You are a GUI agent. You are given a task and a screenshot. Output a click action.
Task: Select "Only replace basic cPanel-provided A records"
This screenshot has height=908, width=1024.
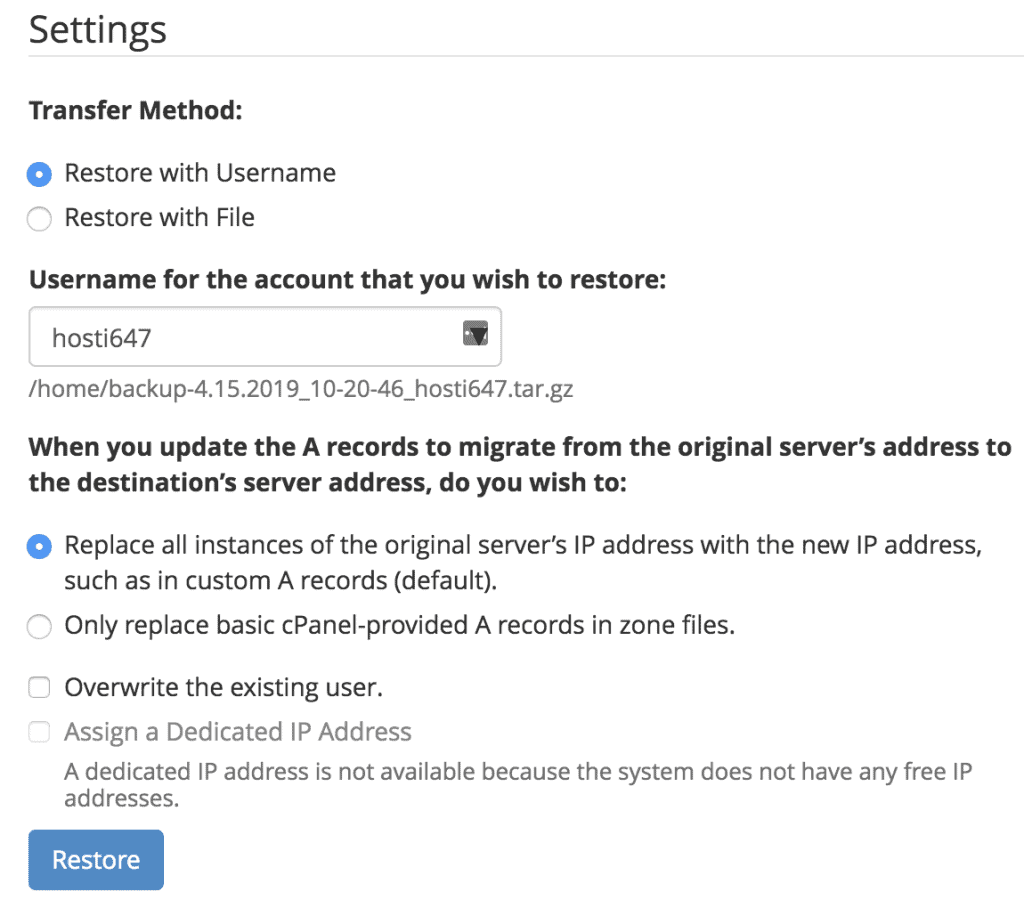pos(38,626)
